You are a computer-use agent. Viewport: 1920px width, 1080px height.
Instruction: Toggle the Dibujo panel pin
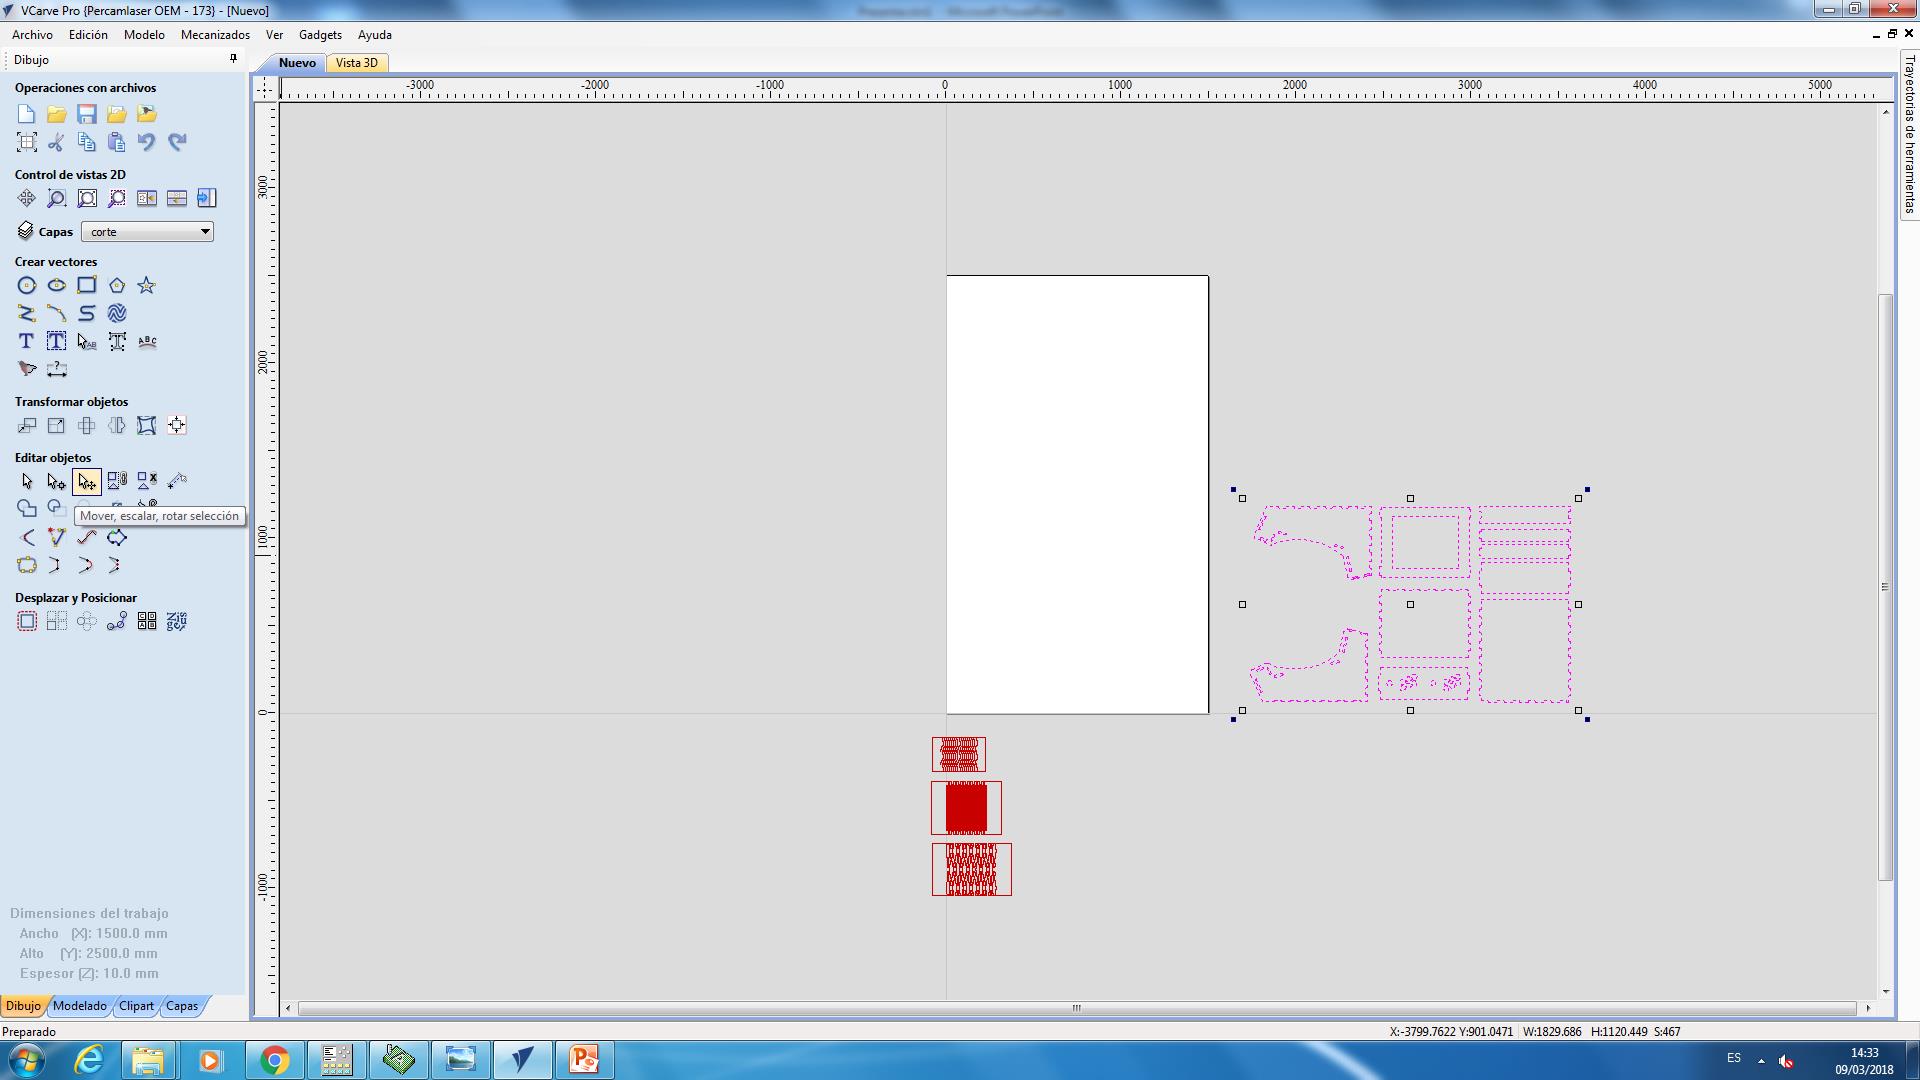[x=233, y=59]
